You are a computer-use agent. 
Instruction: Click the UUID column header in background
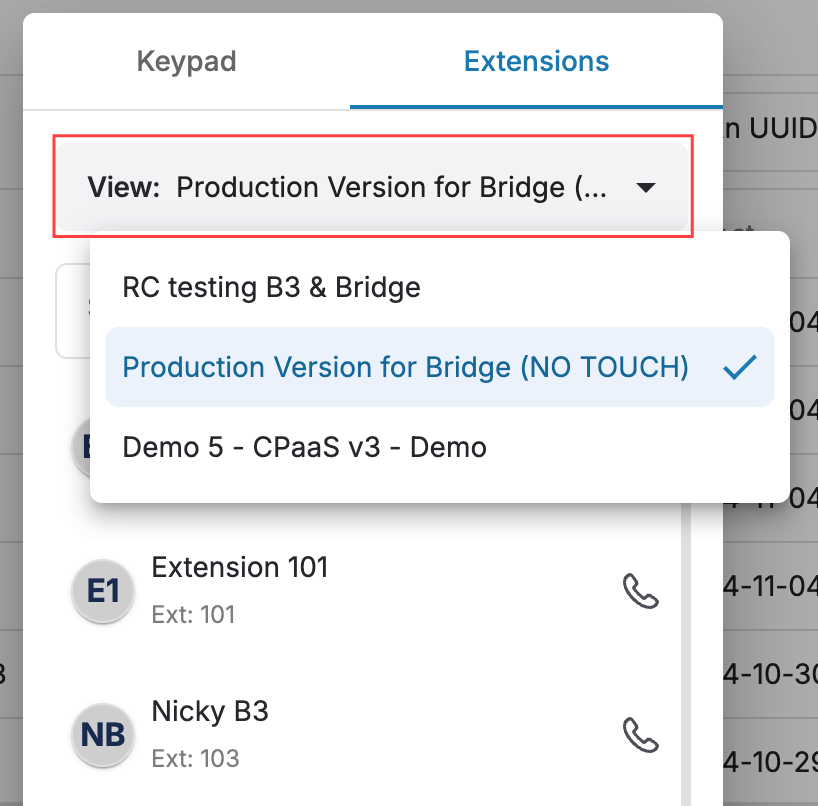[771, 128]
